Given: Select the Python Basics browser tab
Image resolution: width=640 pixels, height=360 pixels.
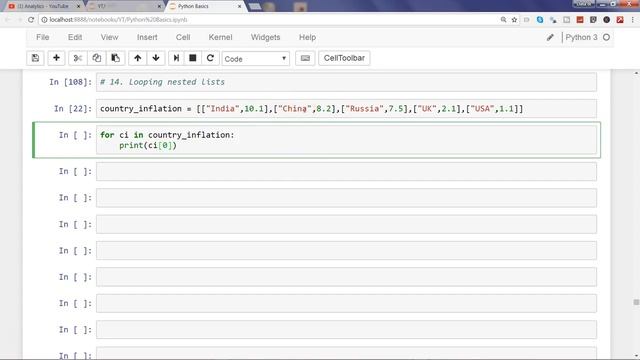Looking at the screenshot, I should click(x=205, y=6).
